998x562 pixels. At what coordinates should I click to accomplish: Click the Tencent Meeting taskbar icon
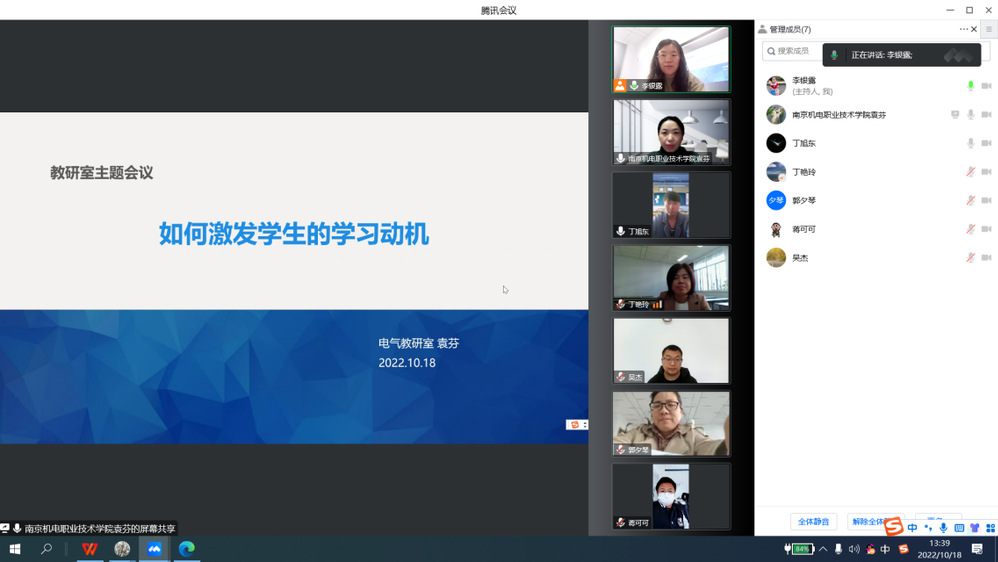pos(154,549)
